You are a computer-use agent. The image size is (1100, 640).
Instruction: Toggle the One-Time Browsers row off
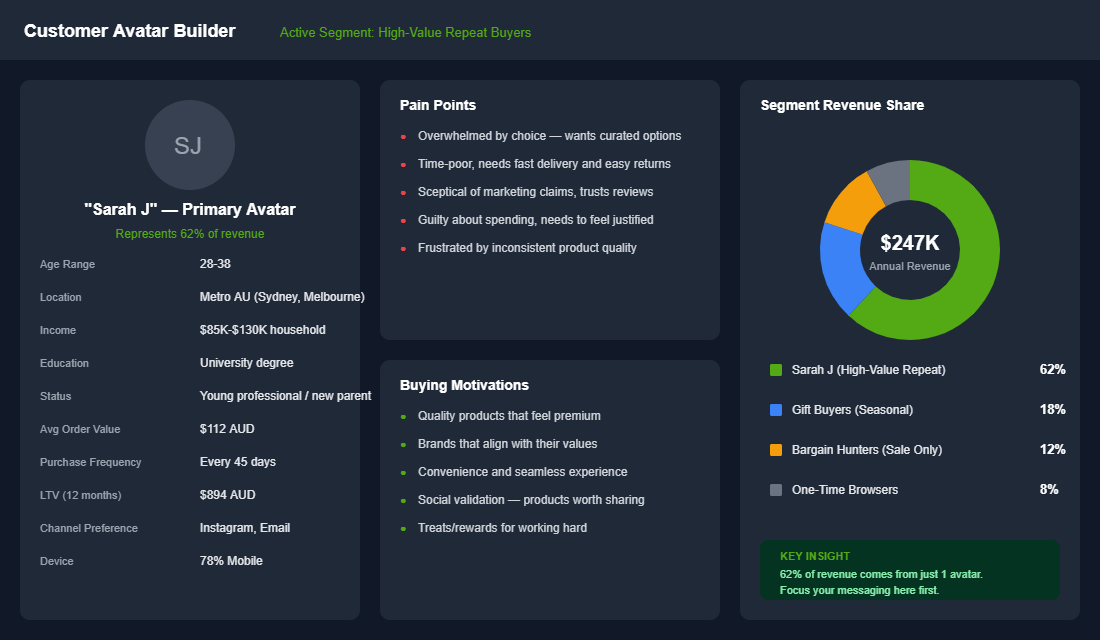pos(910,489)
